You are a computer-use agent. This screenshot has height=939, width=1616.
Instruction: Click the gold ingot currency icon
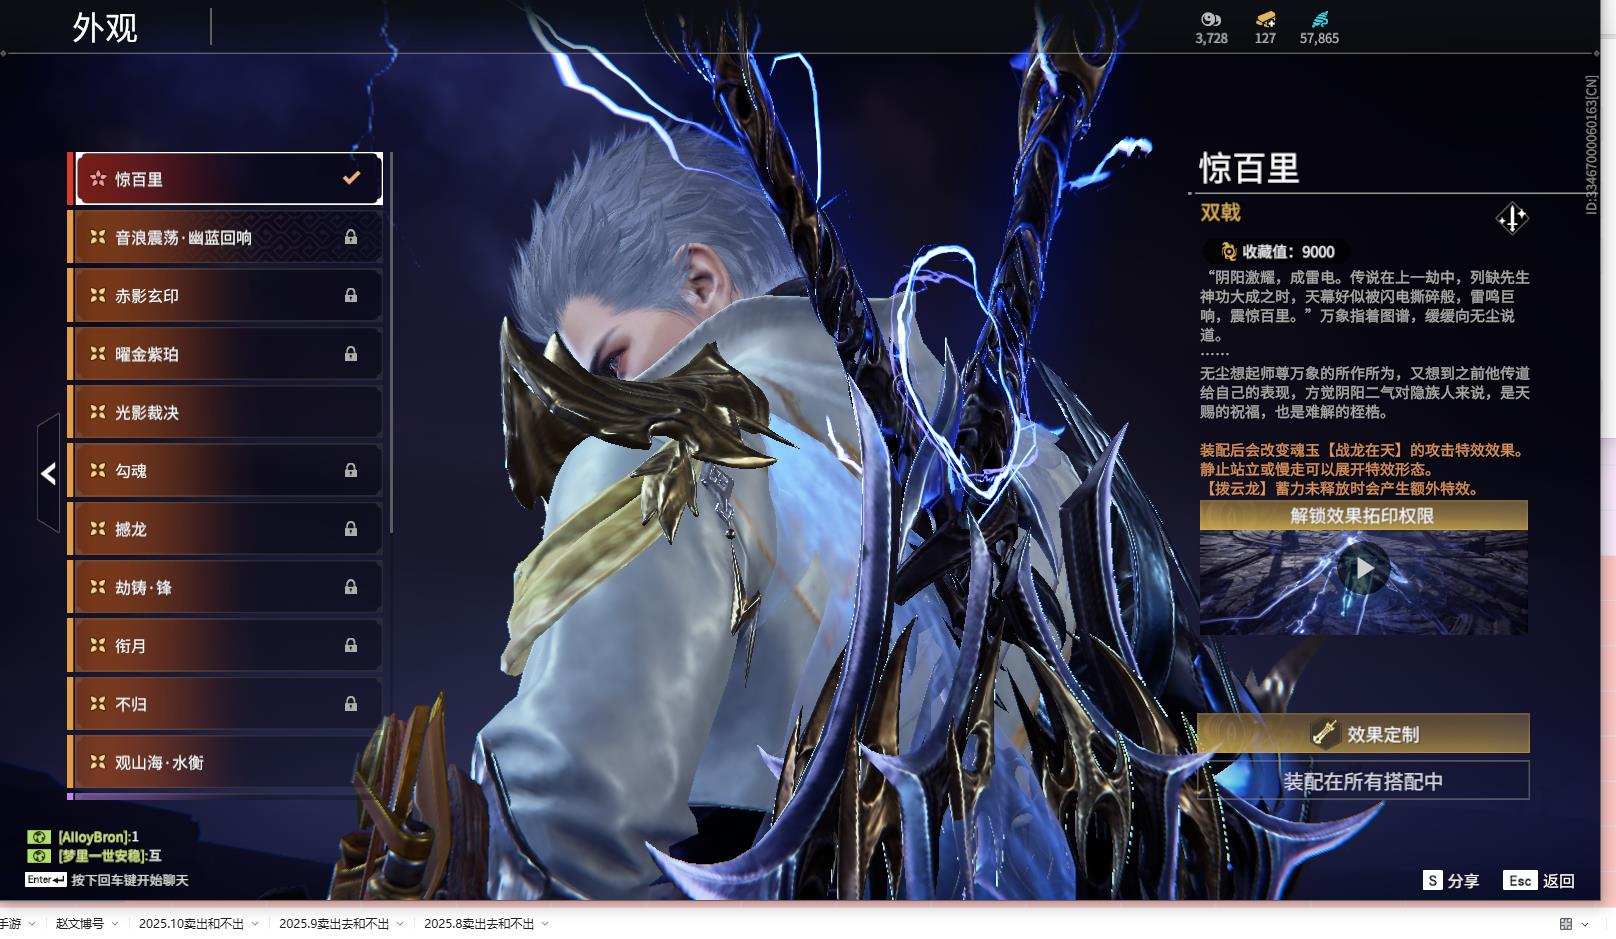[1265, 19]
